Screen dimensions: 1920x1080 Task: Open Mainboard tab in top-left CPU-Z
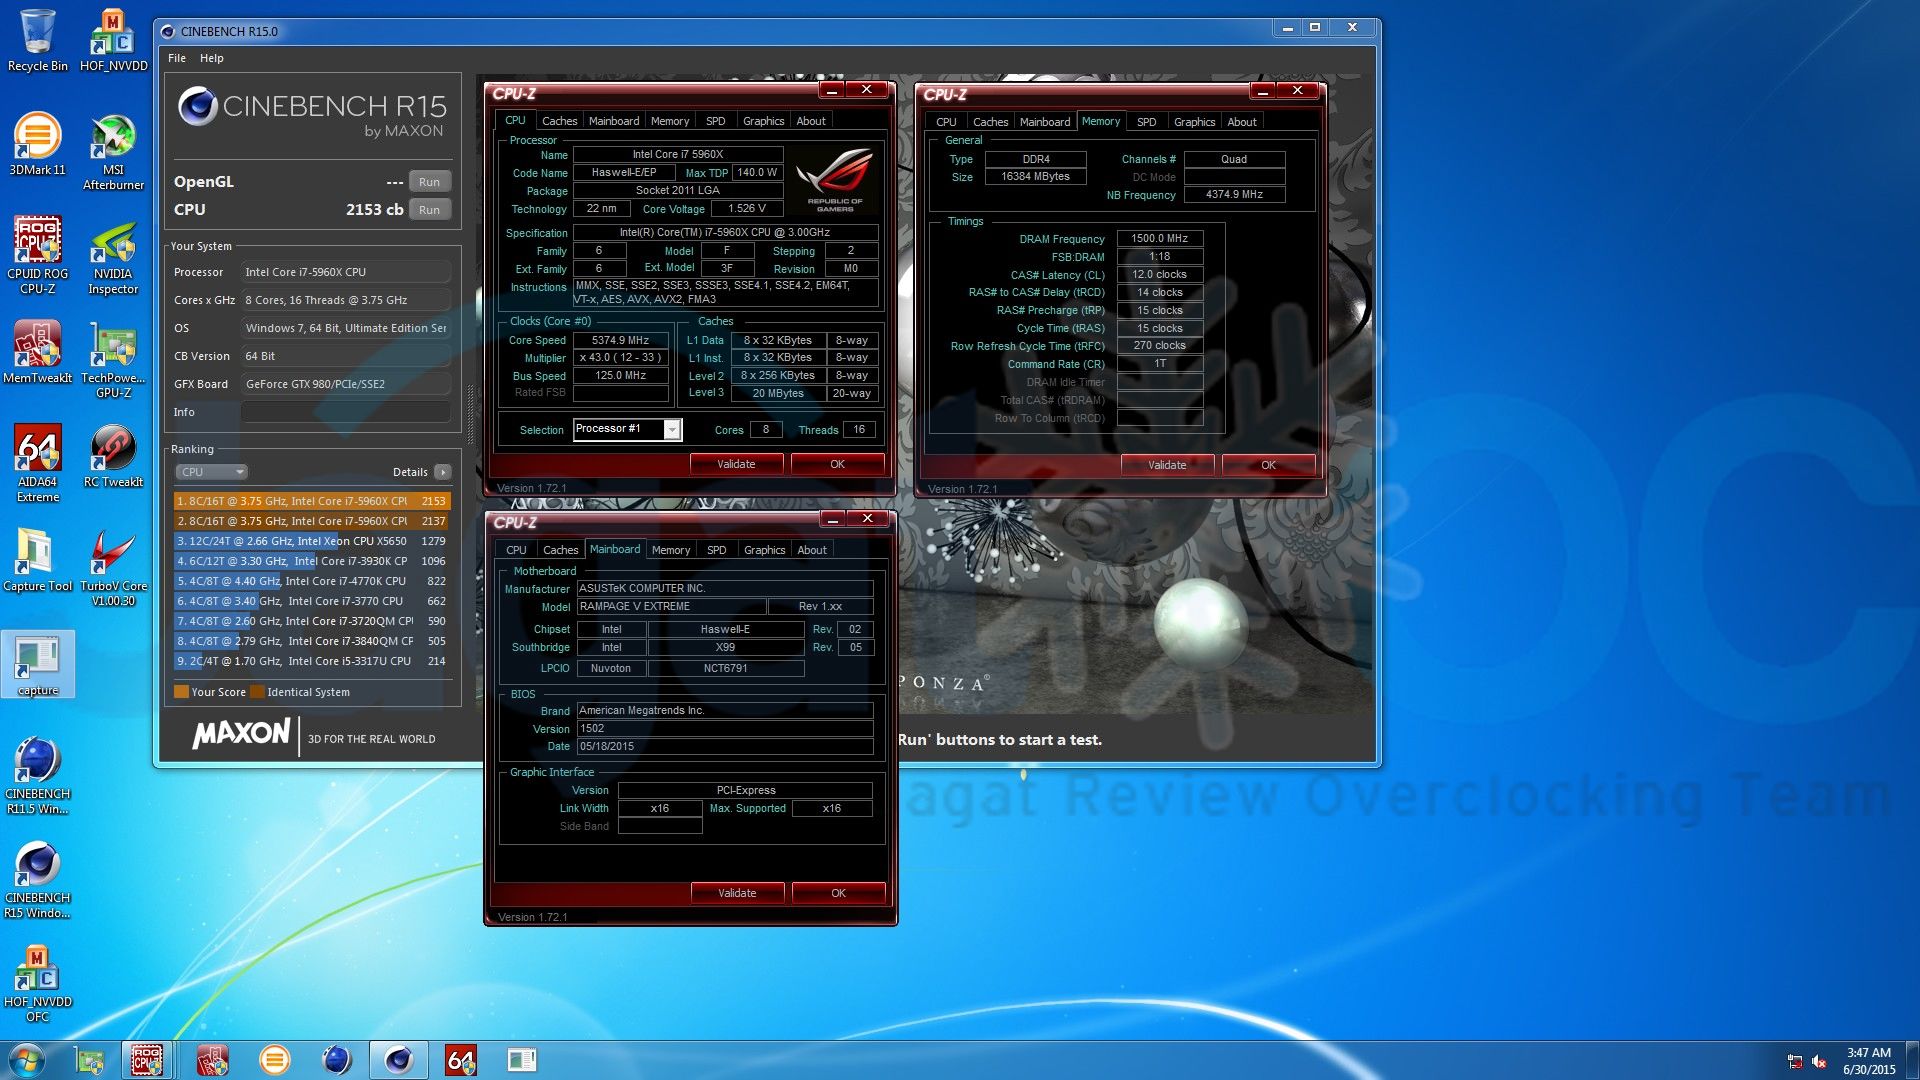(614, 121)
